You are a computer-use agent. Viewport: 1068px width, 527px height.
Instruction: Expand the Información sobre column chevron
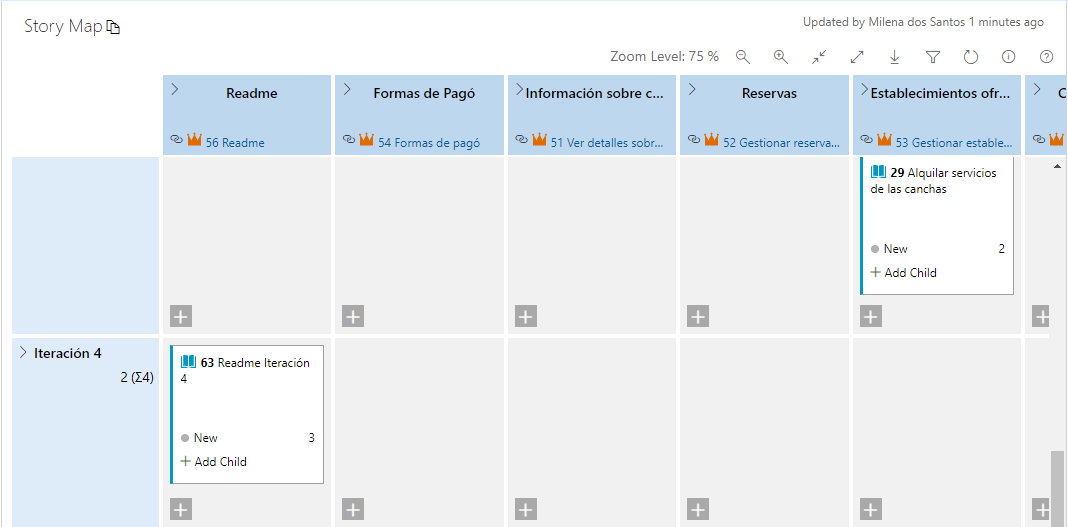(519, 89)
